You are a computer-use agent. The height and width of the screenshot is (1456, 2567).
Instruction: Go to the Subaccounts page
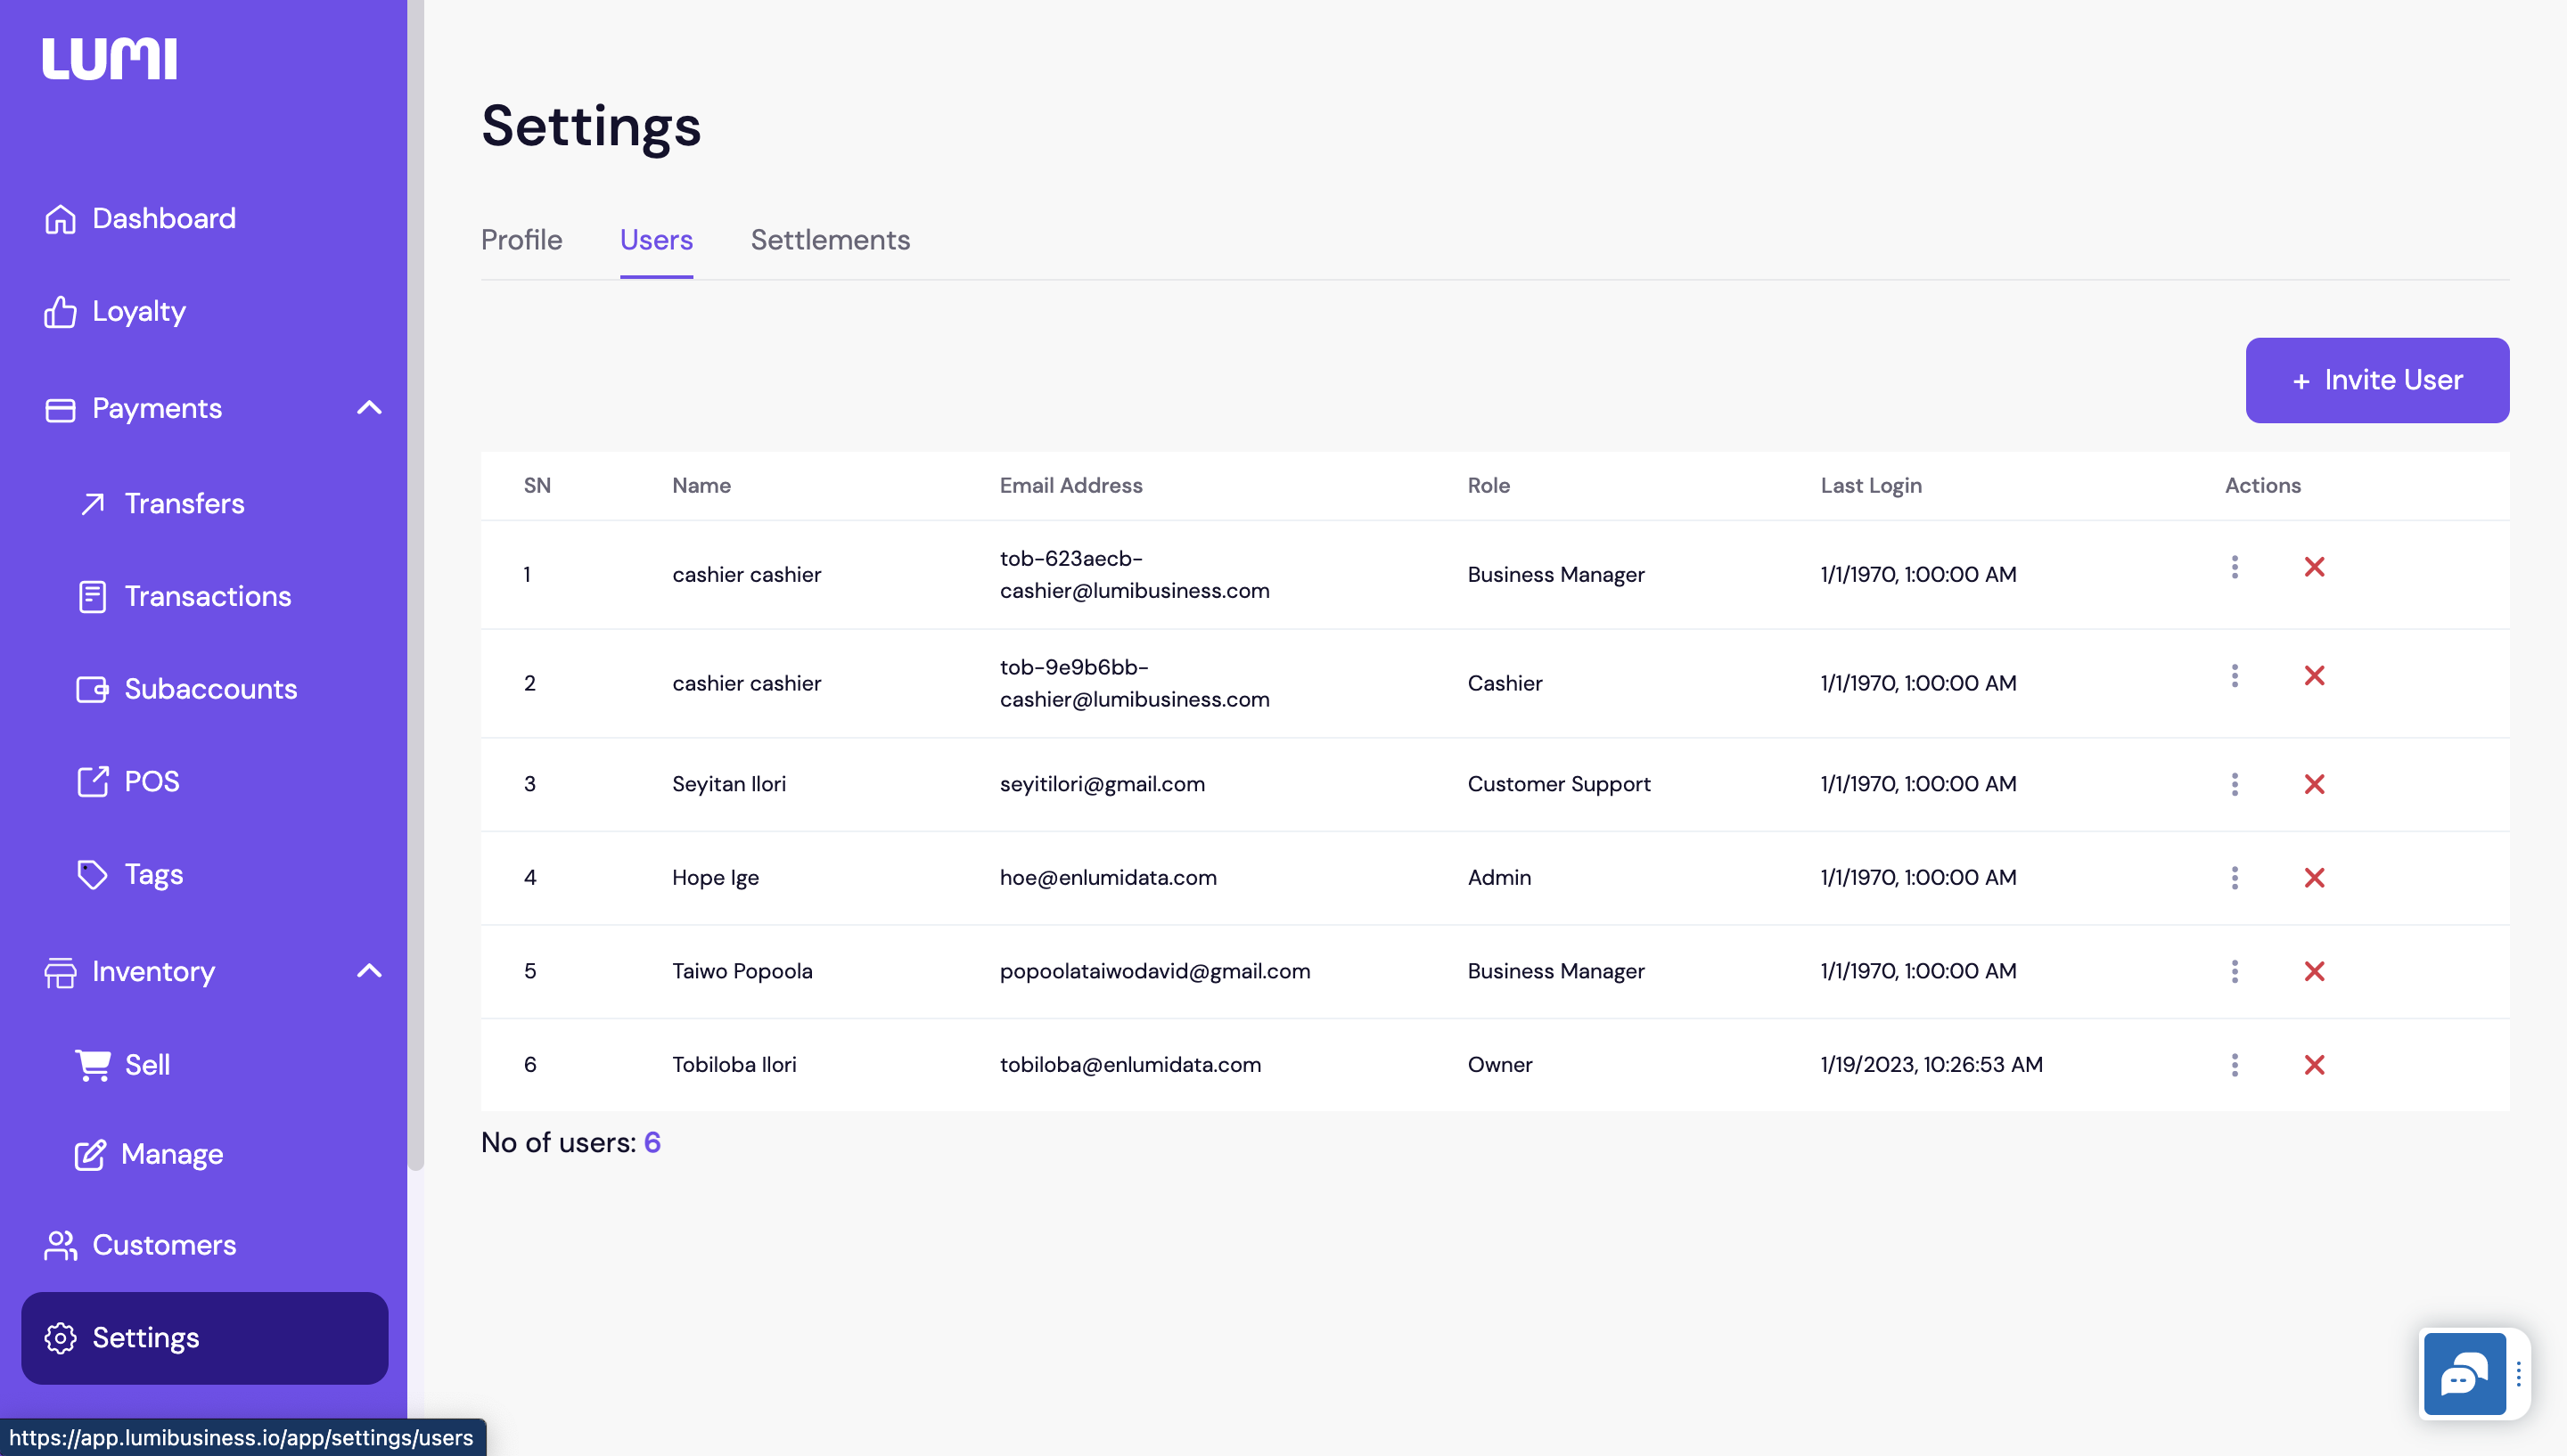210,689
